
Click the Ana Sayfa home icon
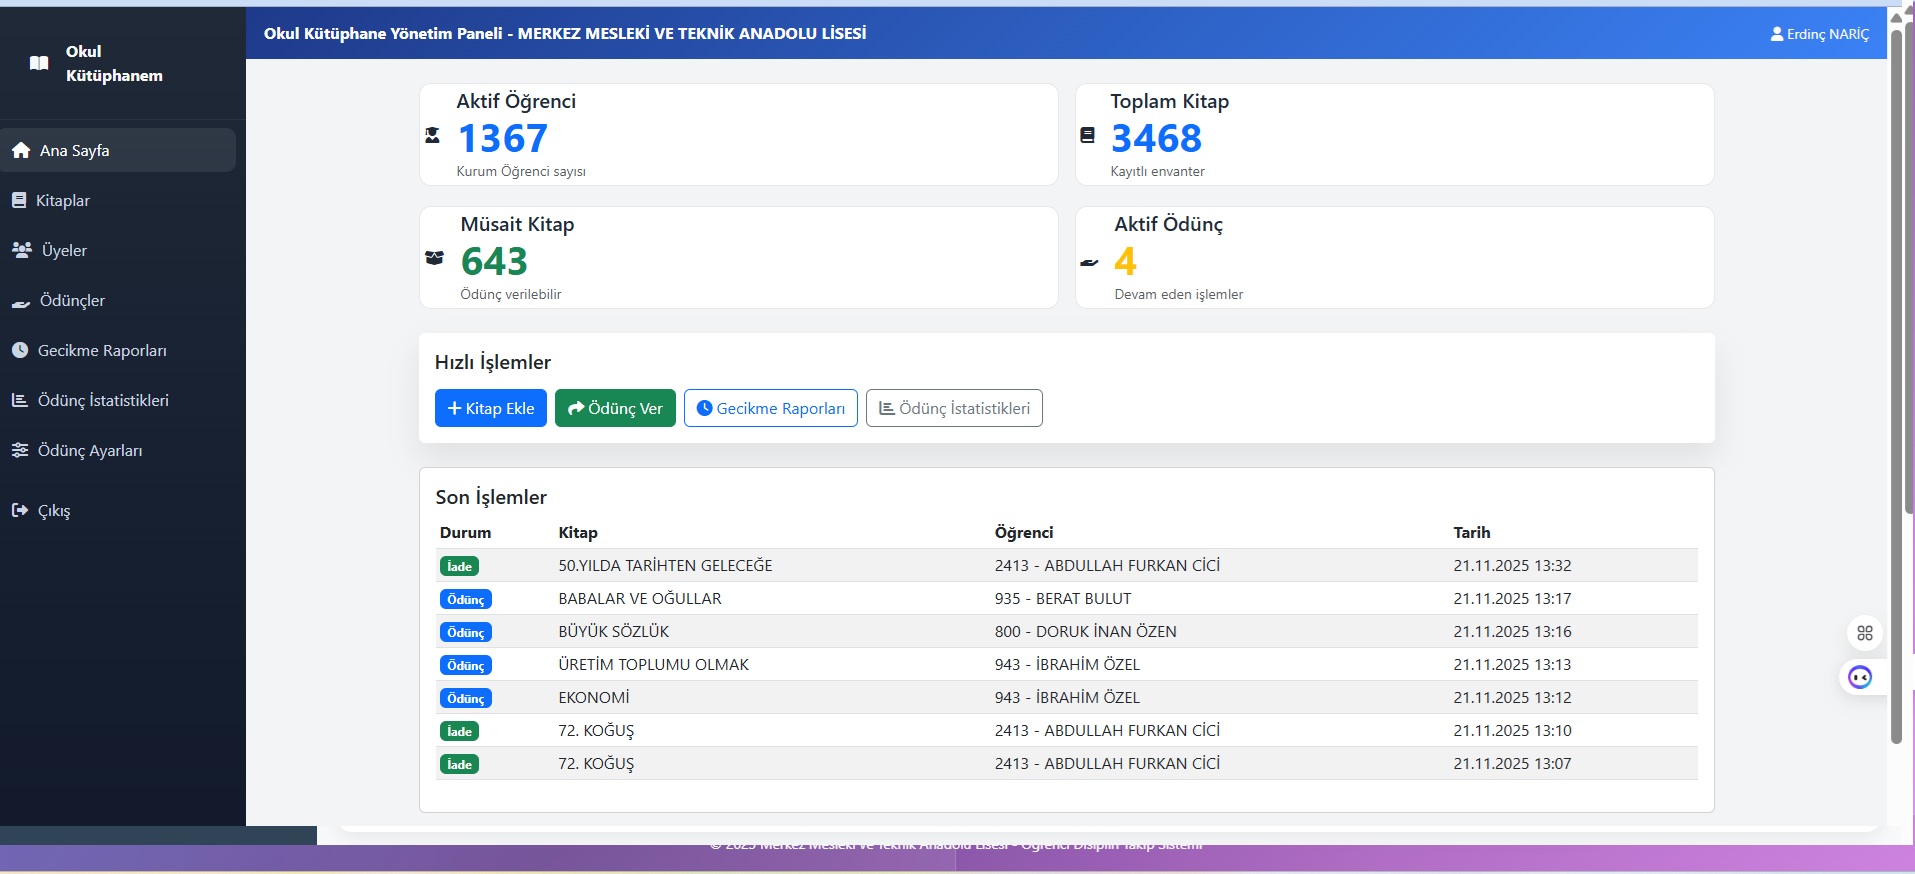(x=21, y=150)
